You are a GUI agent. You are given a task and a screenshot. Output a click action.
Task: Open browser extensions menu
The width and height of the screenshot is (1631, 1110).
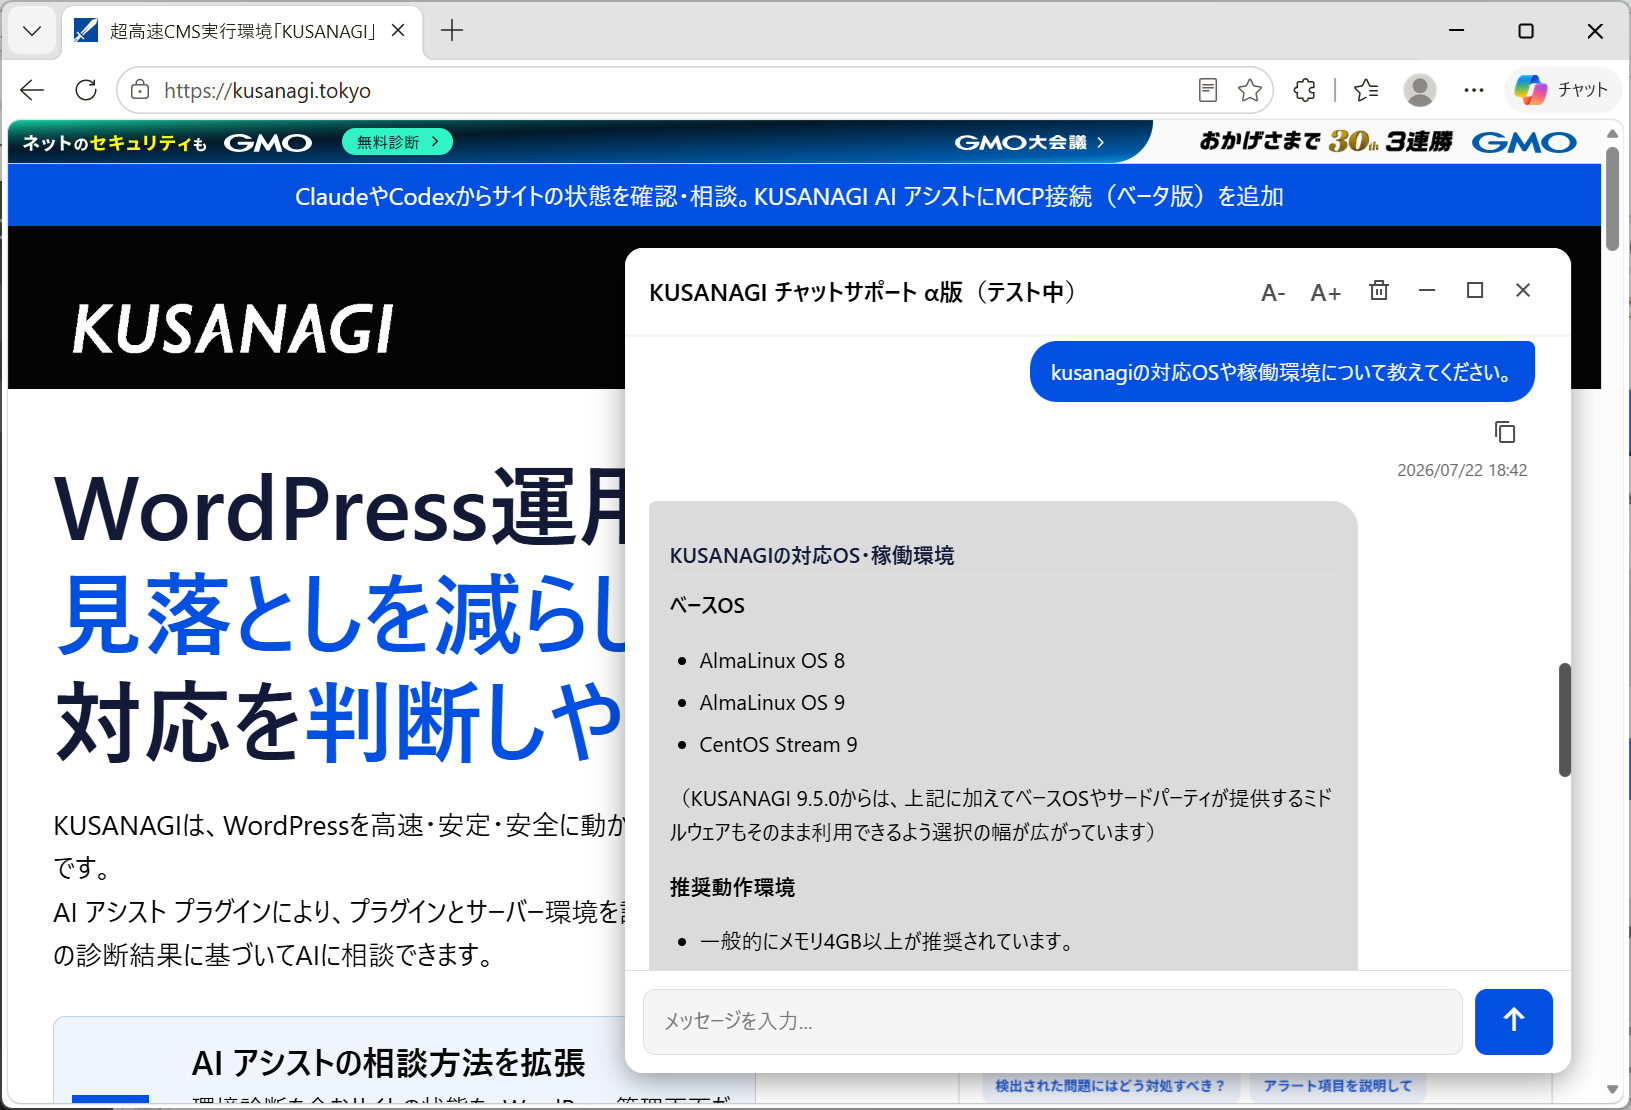1304,90
